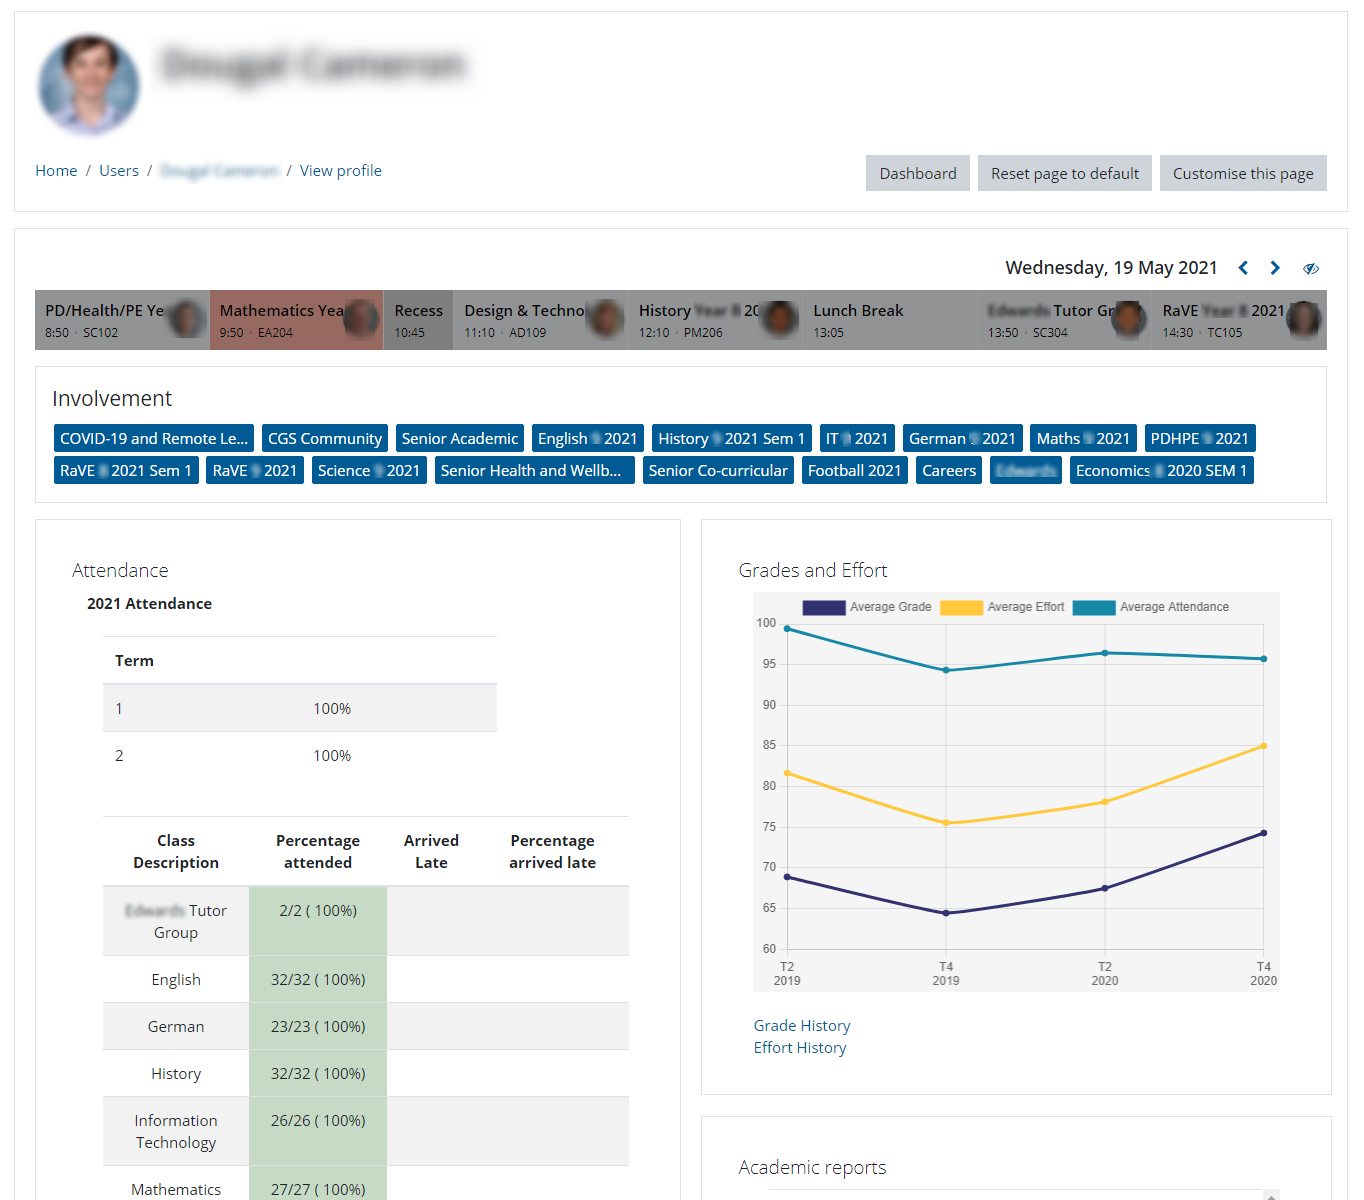Open Users in the breadcrumb trail
1364x1200 pixels.
coord(119,171)
